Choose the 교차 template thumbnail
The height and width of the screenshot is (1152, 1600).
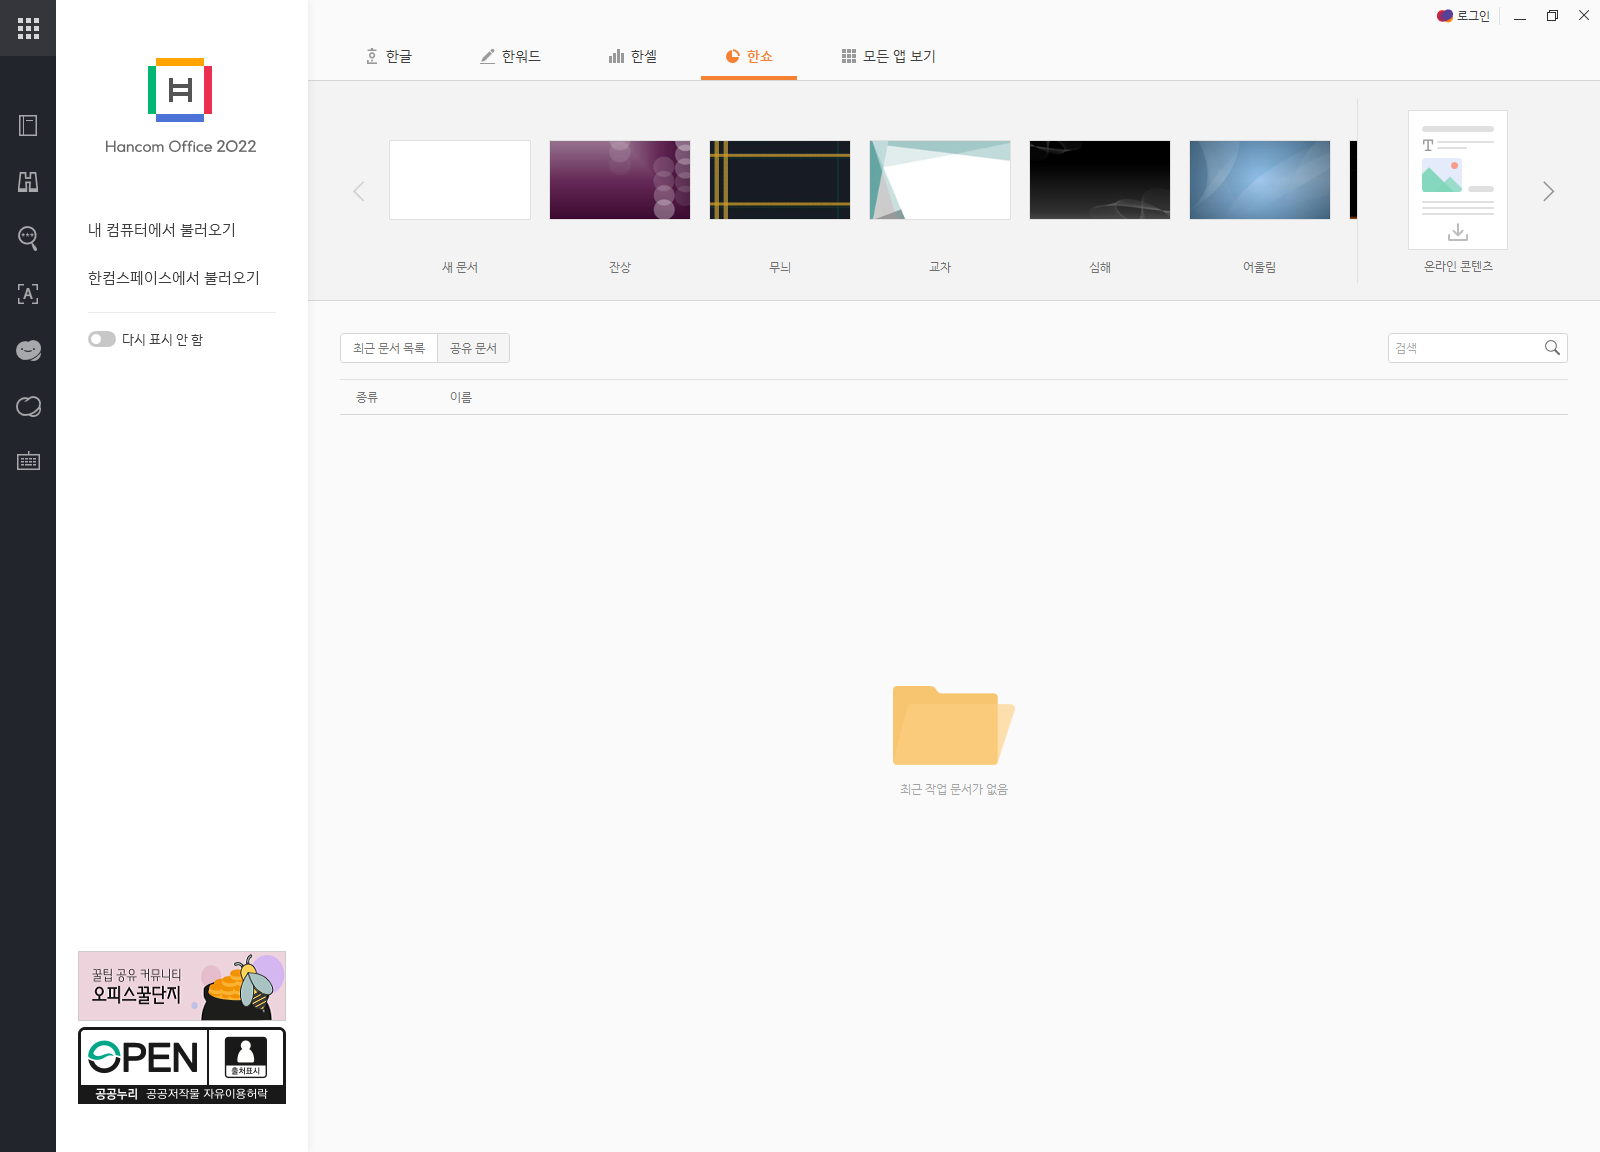pos(940,180)
